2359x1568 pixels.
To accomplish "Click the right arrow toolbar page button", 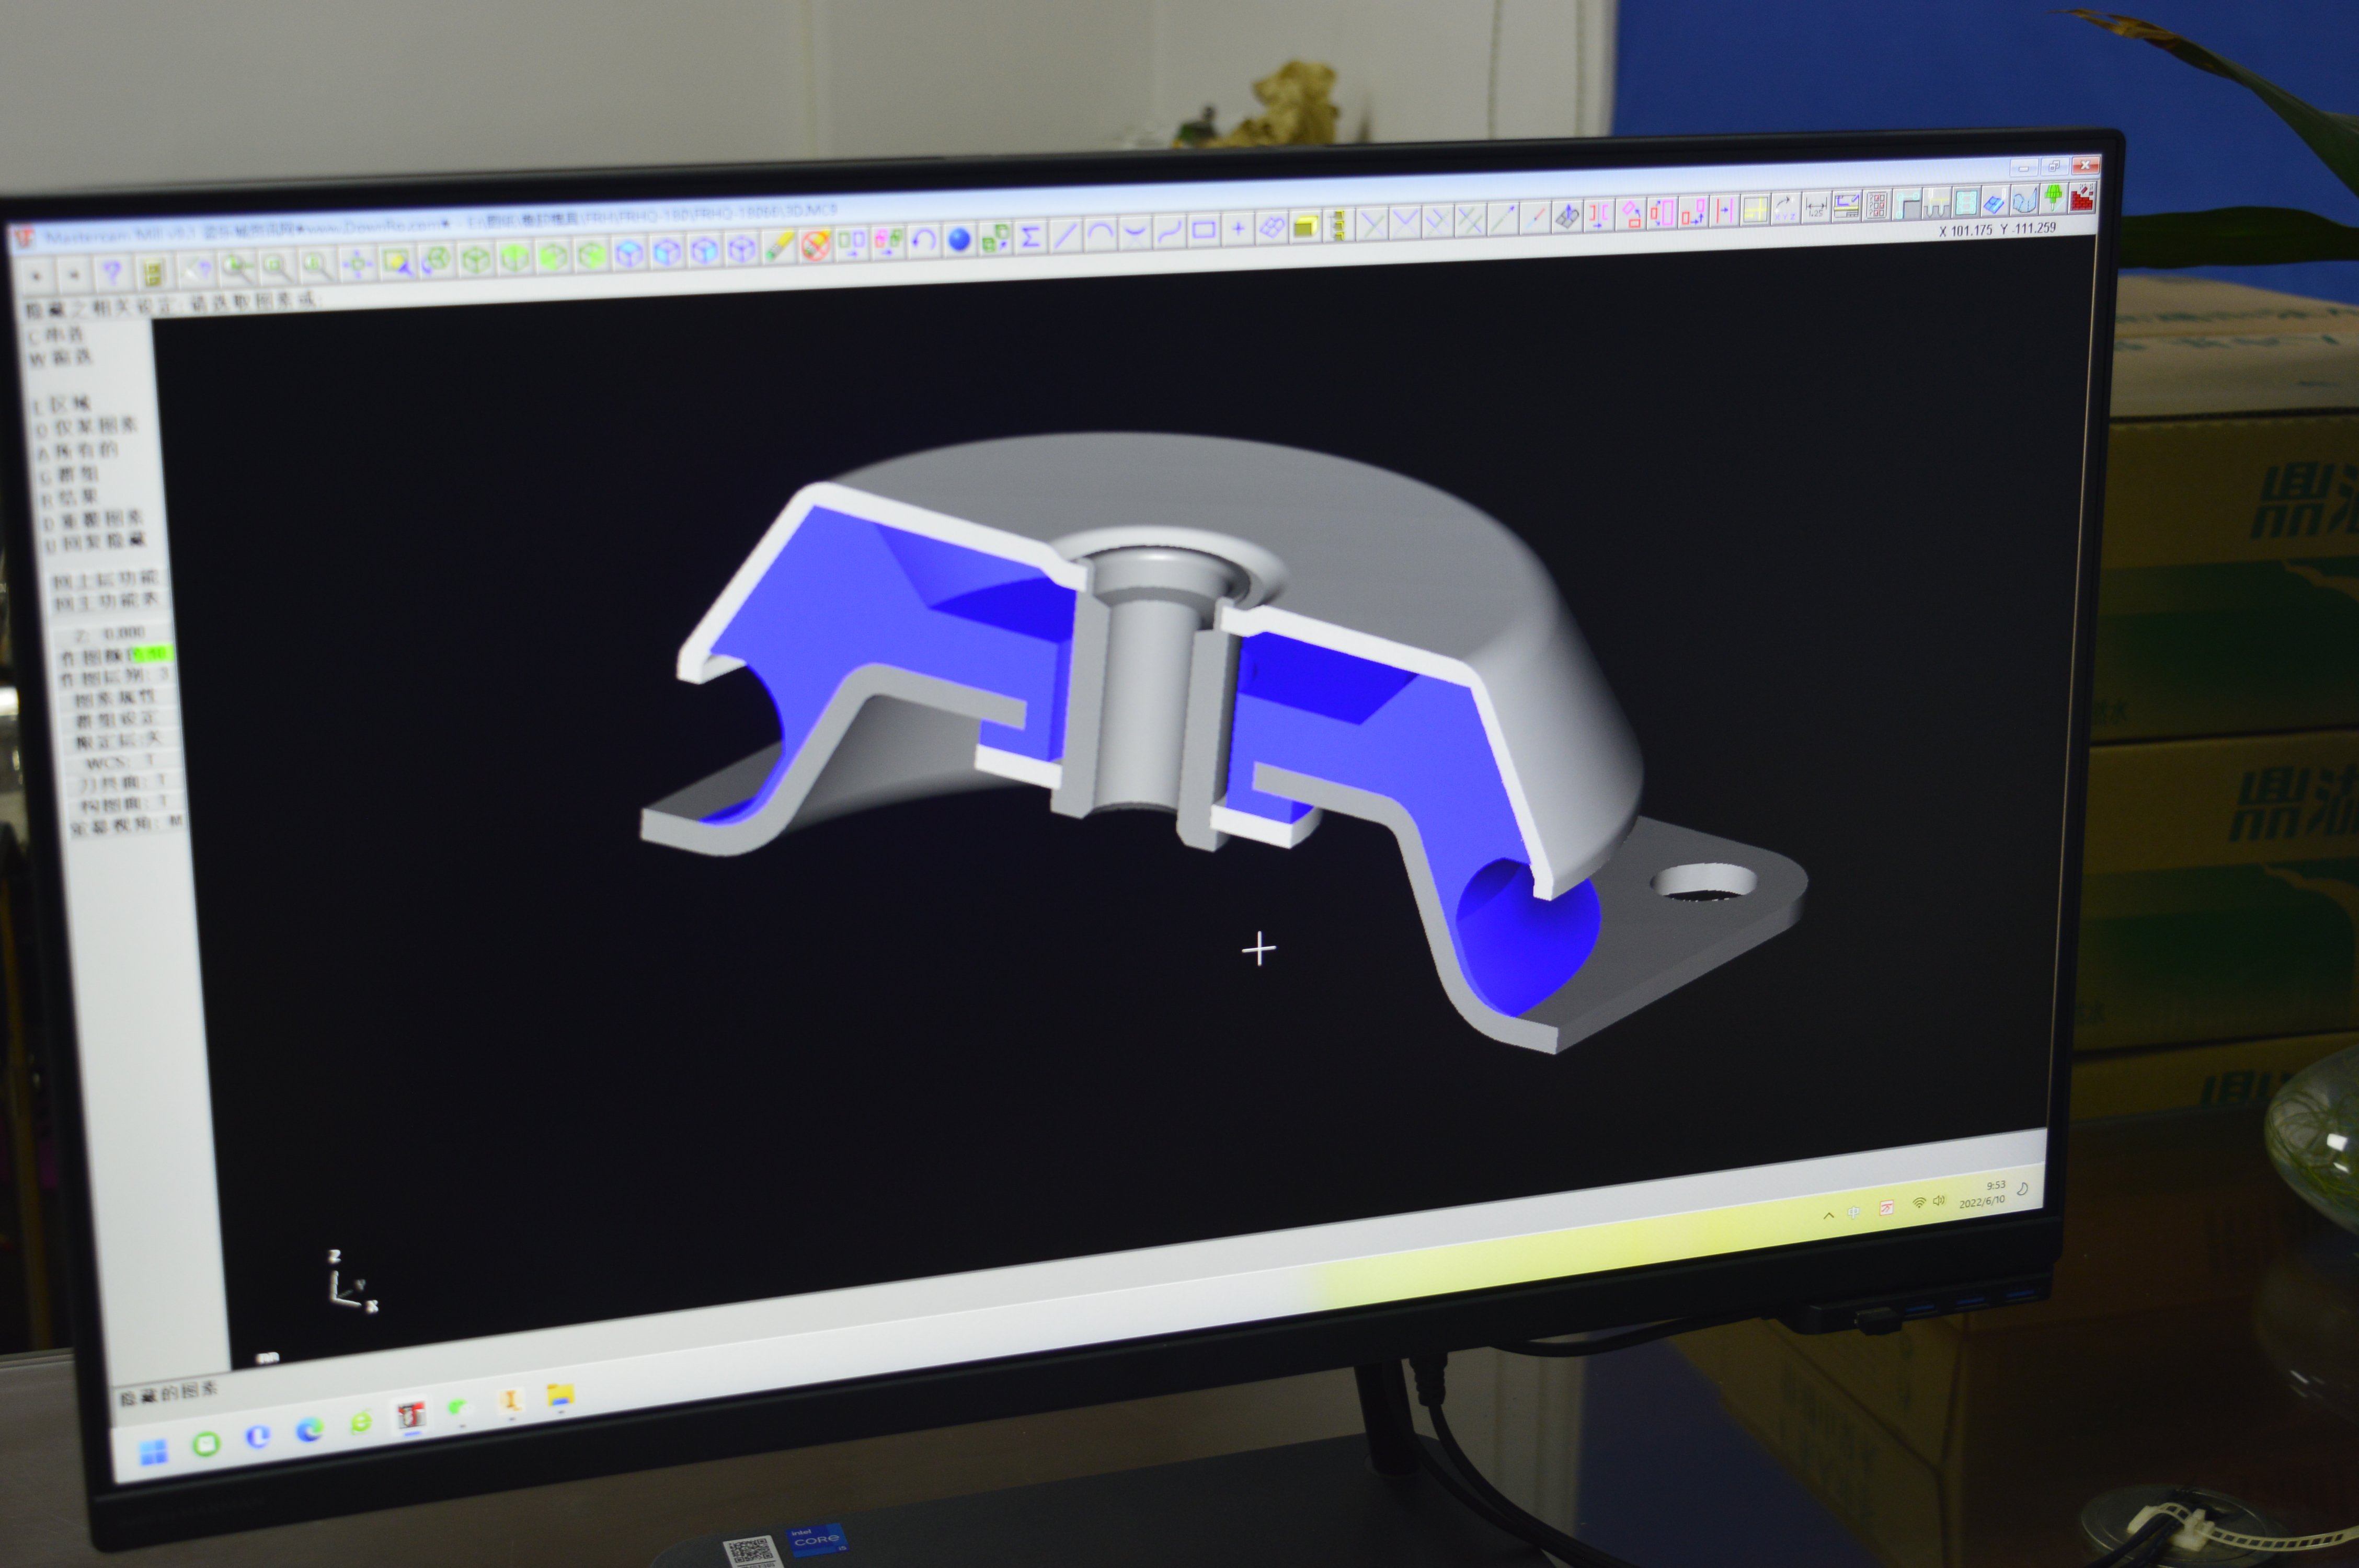I will click(73, 274).
